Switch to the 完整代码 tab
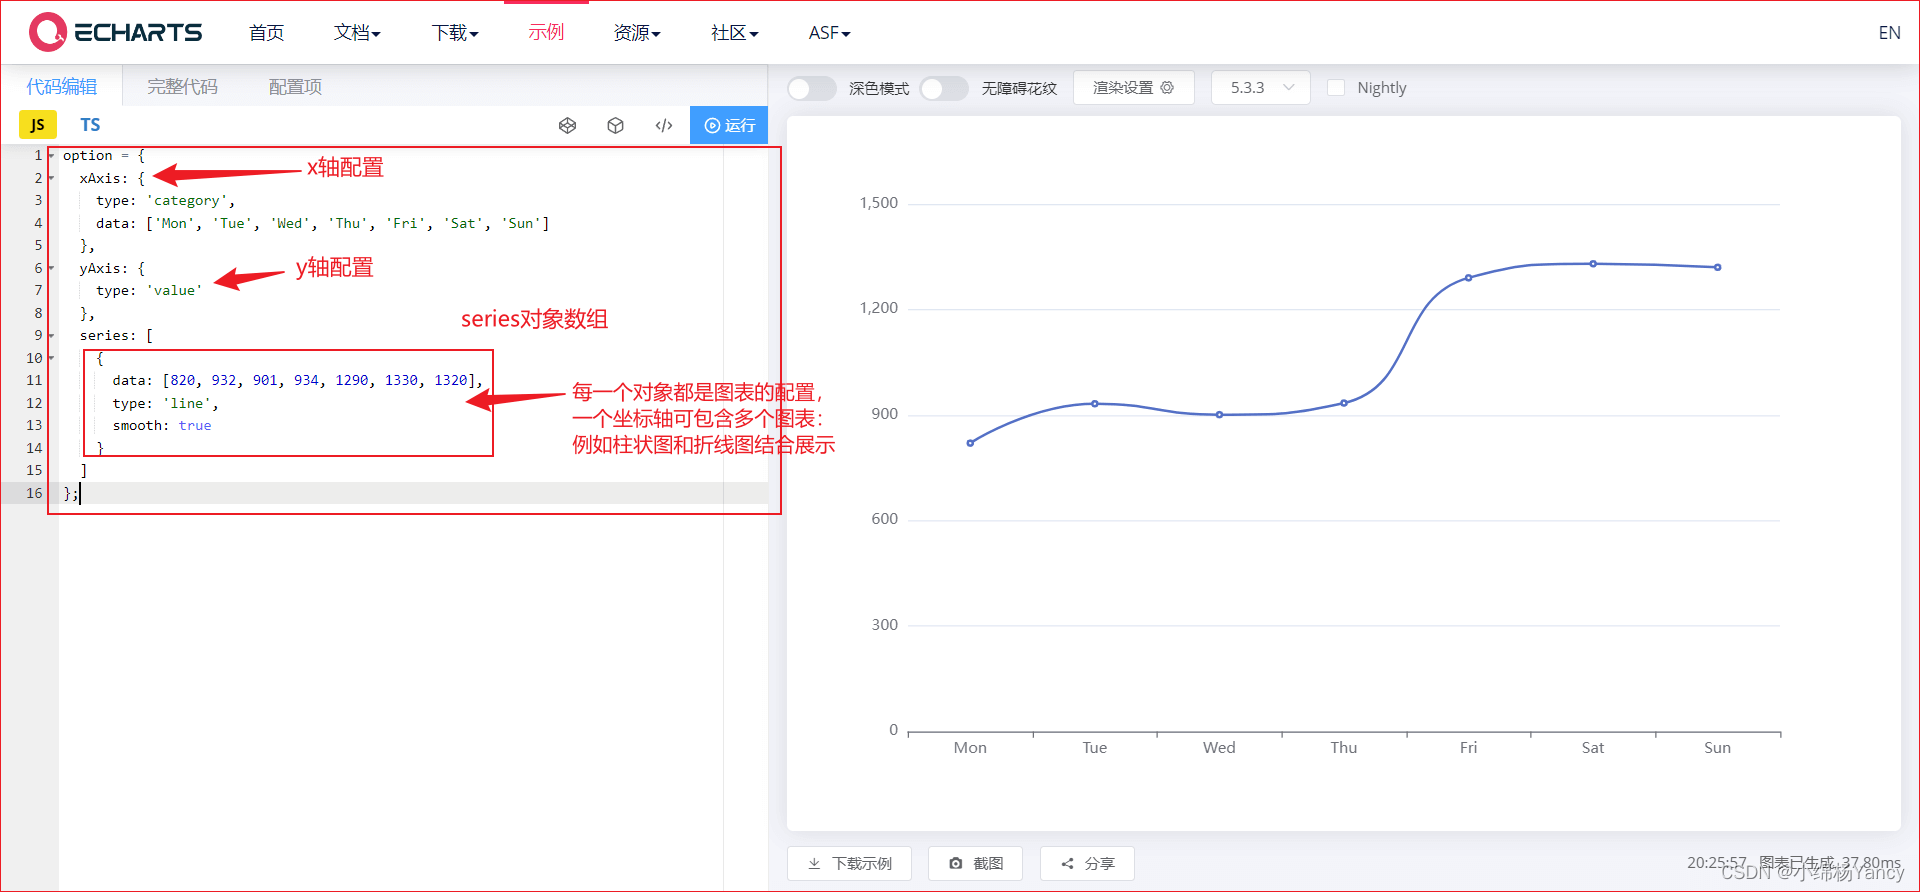 [182, 87]
